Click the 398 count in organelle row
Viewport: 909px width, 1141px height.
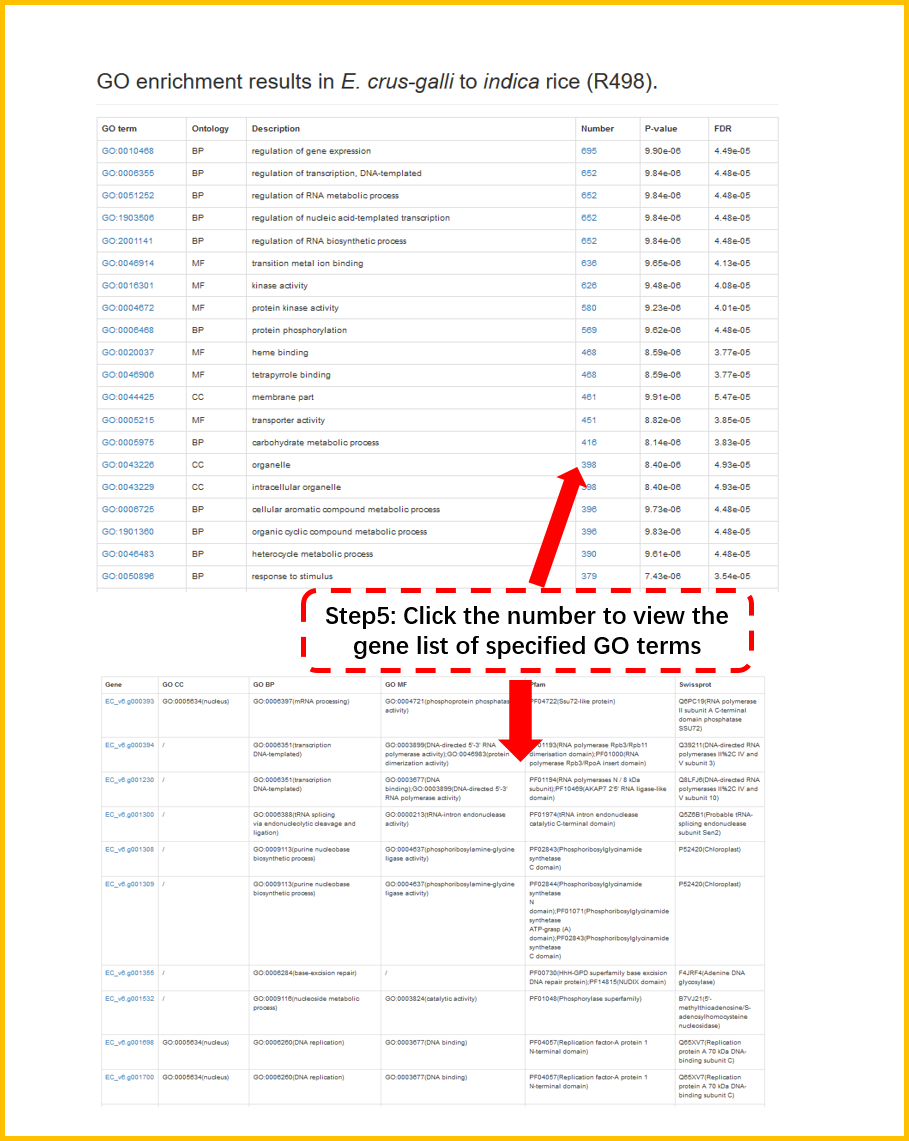(x=588, y=465)
